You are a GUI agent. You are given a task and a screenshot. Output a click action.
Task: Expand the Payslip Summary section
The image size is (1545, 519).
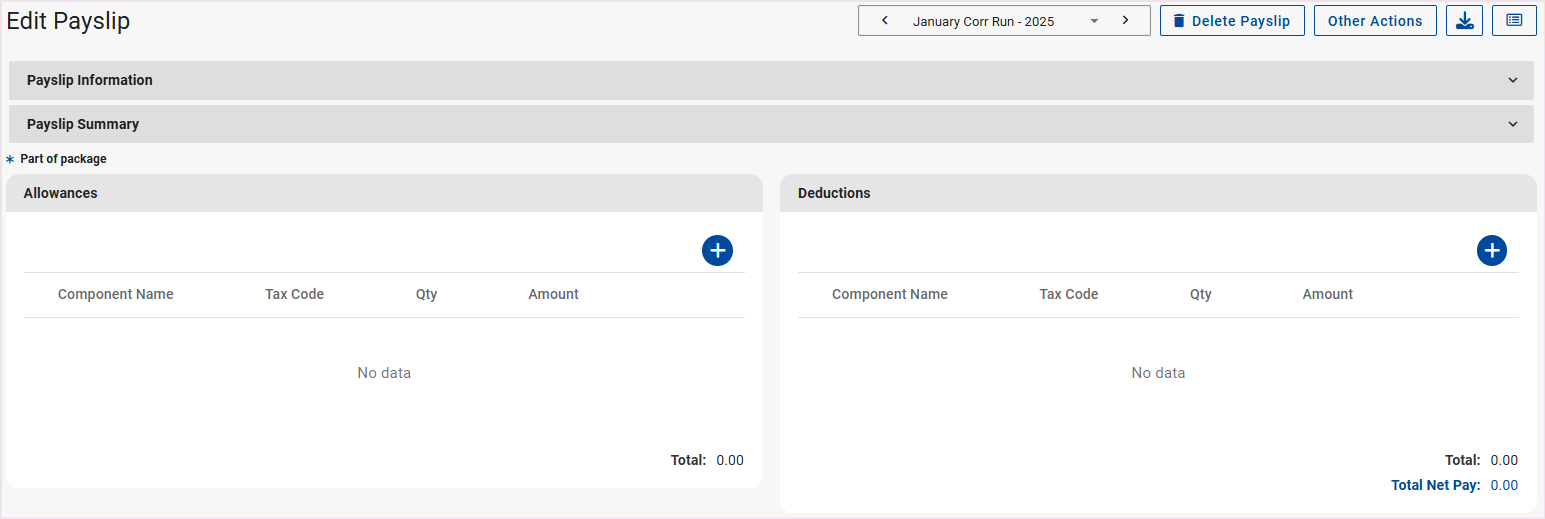click(770, 124)
